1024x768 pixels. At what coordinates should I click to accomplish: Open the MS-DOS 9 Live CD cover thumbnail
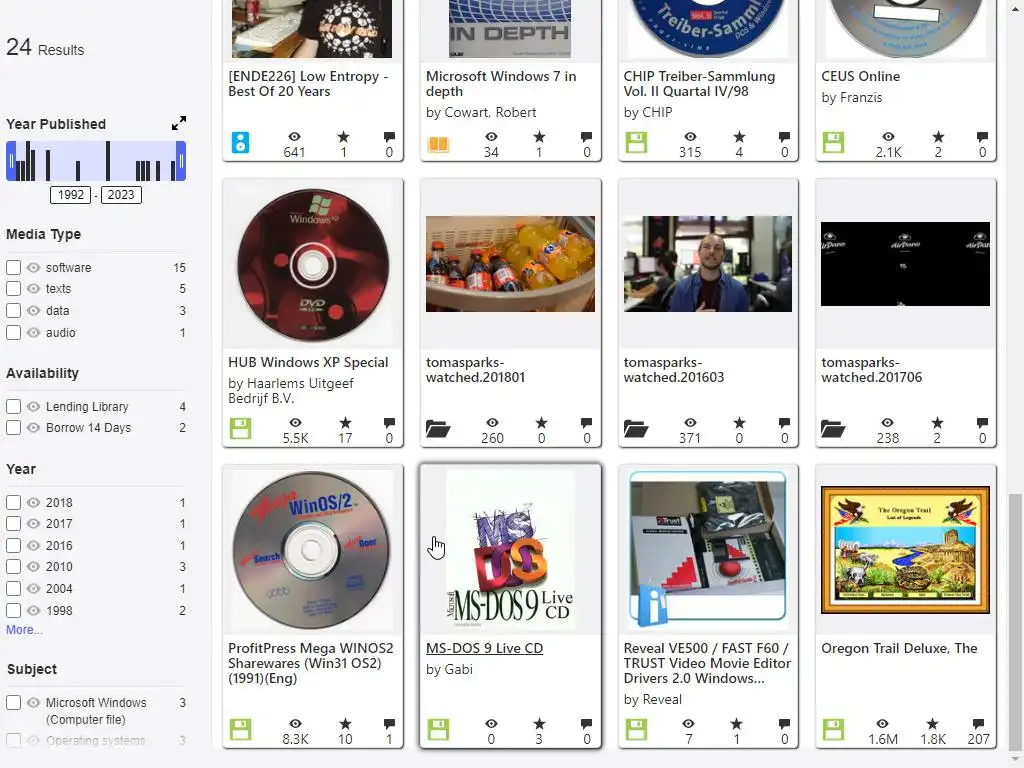[x=510, y=550]
